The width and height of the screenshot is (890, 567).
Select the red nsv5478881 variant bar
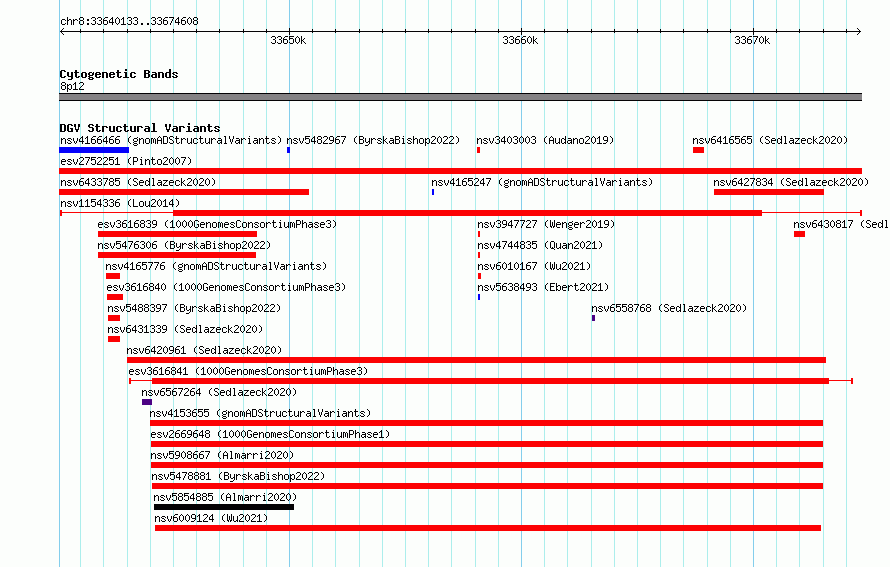pyautogui.click(x=488, y=486)
